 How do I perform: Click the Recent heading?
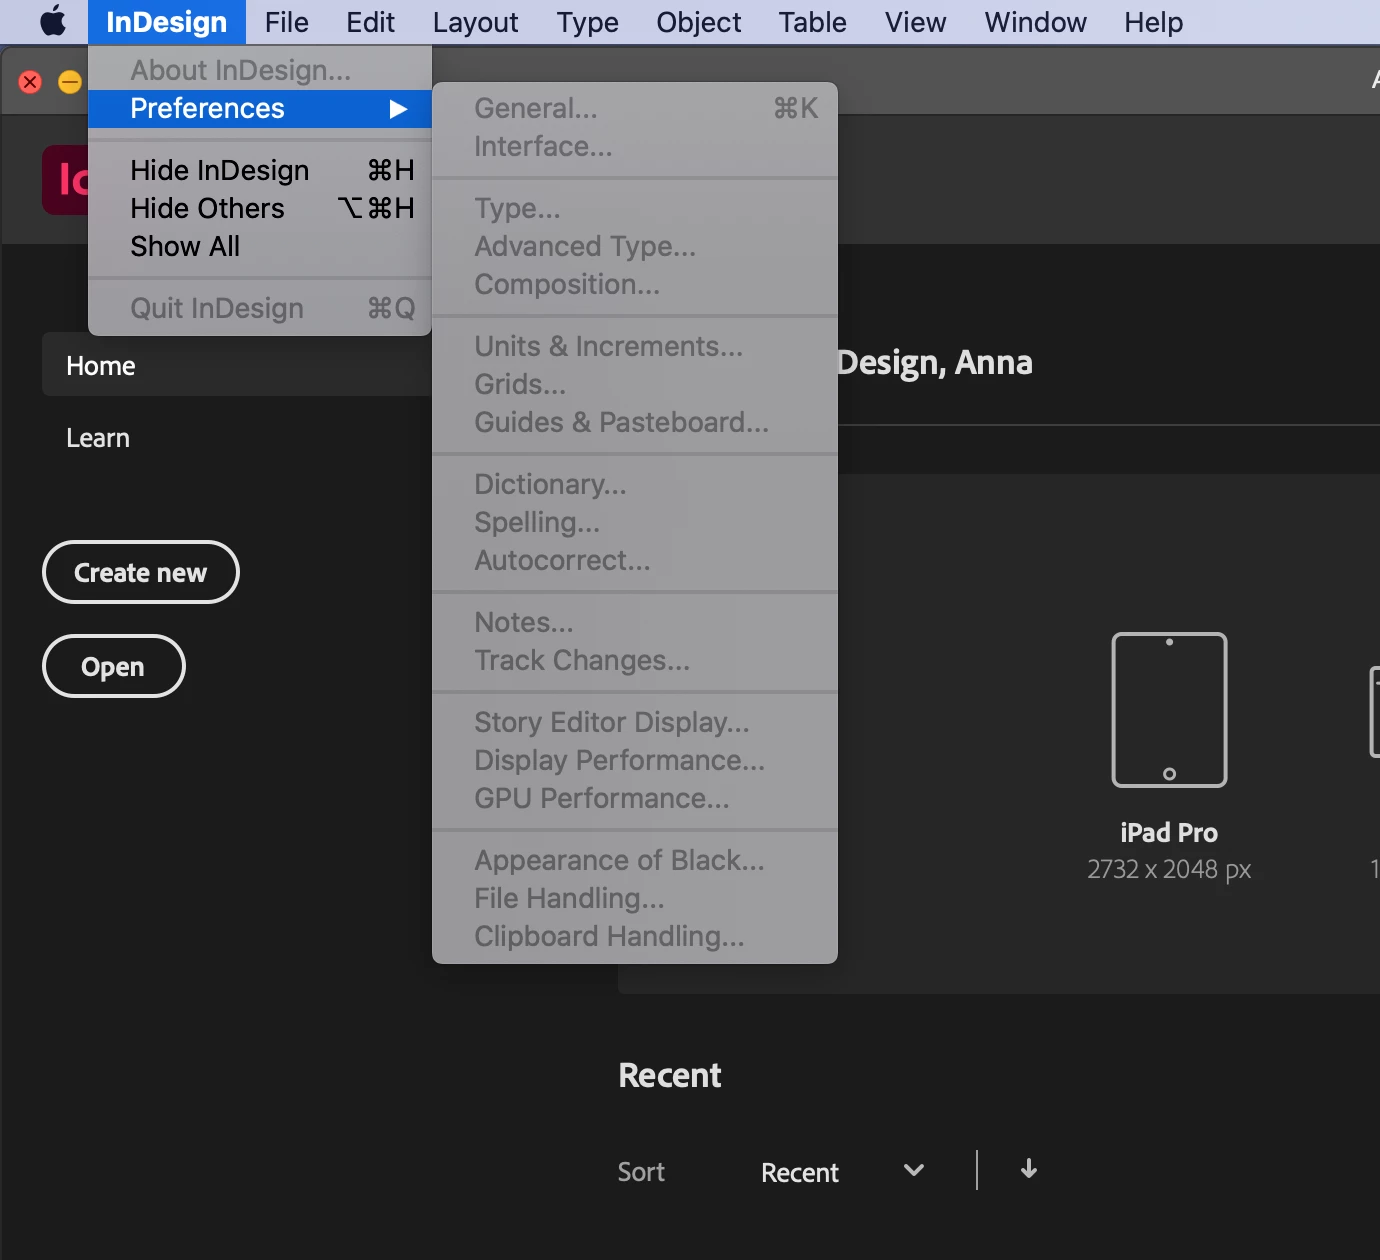670,1075
